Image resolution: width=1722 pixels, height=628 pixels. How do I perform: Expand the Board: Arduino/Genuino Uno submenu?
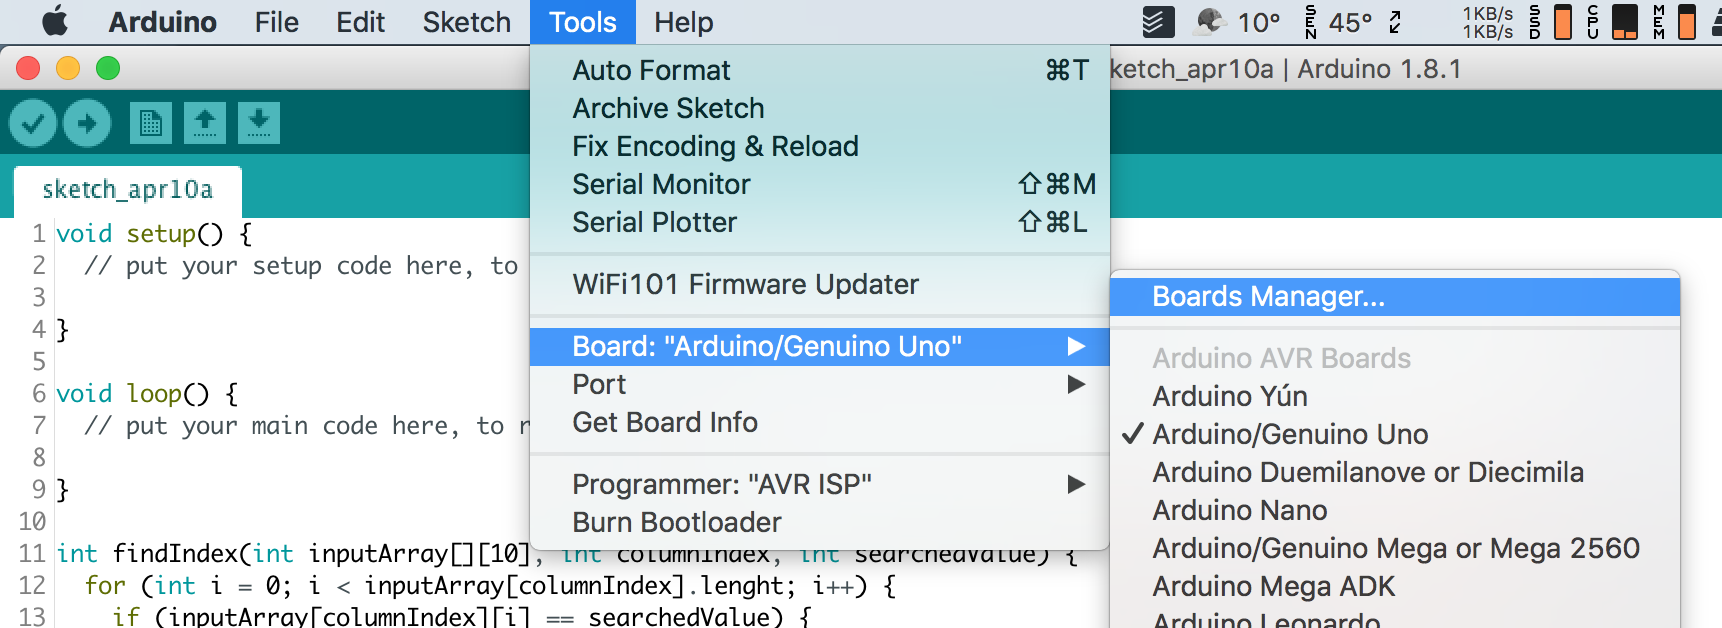tap(767, 346)
